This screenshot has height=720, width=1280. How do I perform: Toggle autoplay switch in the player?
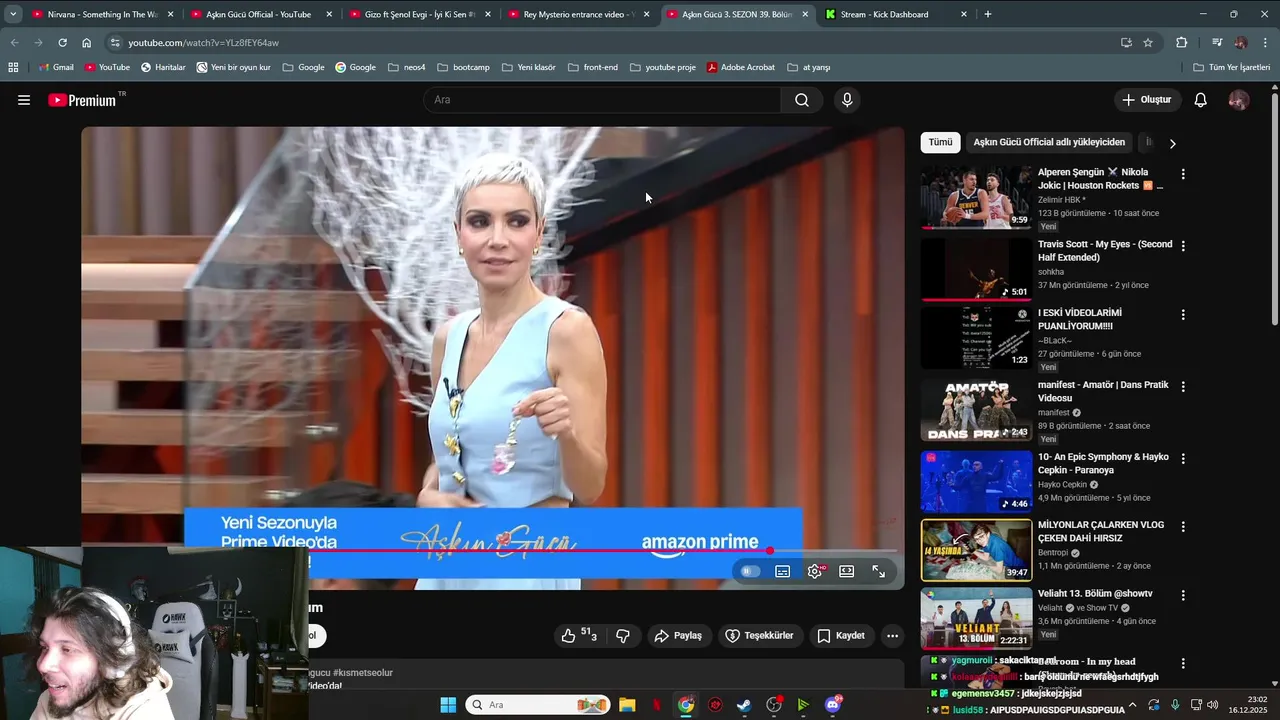pyautogui.click(x=750, y=571)
